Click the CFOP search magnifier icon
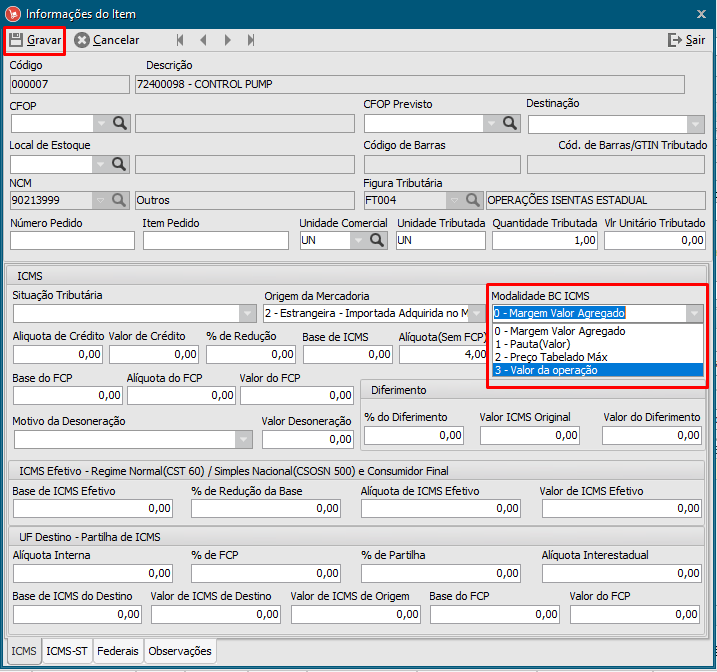Screen dimensions: 717x672 [x=120, y=123]
